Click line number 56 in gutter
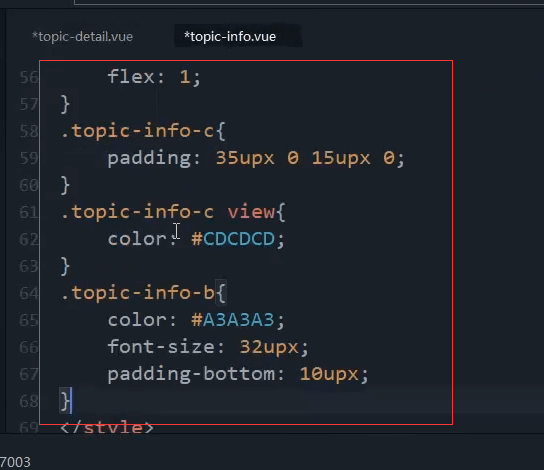Image resolution: width=544 pixels, height=470 pixels. click(x=29, y=77)
